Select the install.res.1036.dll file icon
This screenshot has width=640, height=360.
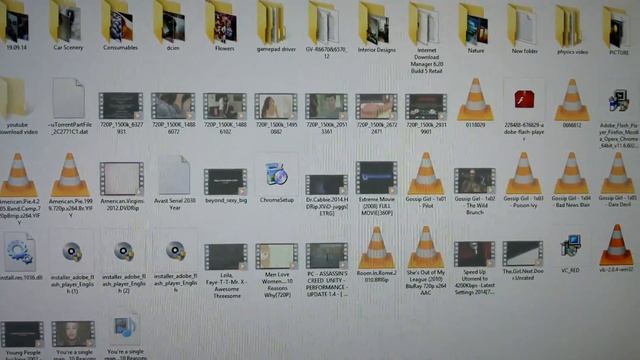point(19,252)
